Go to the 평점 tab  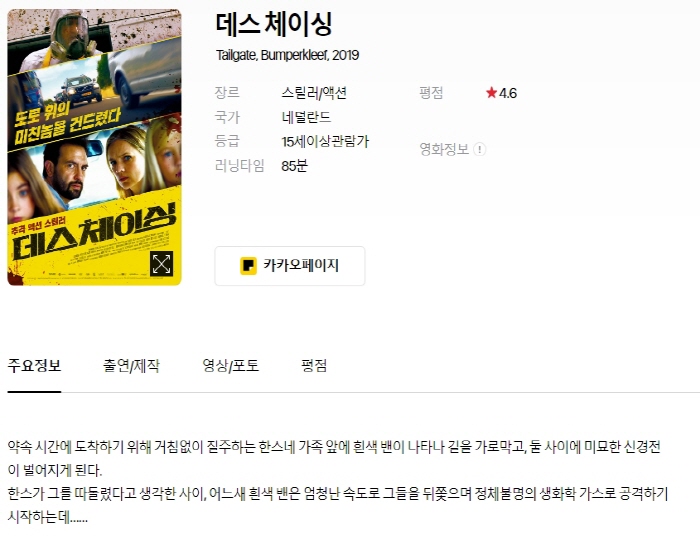[314, 366]
